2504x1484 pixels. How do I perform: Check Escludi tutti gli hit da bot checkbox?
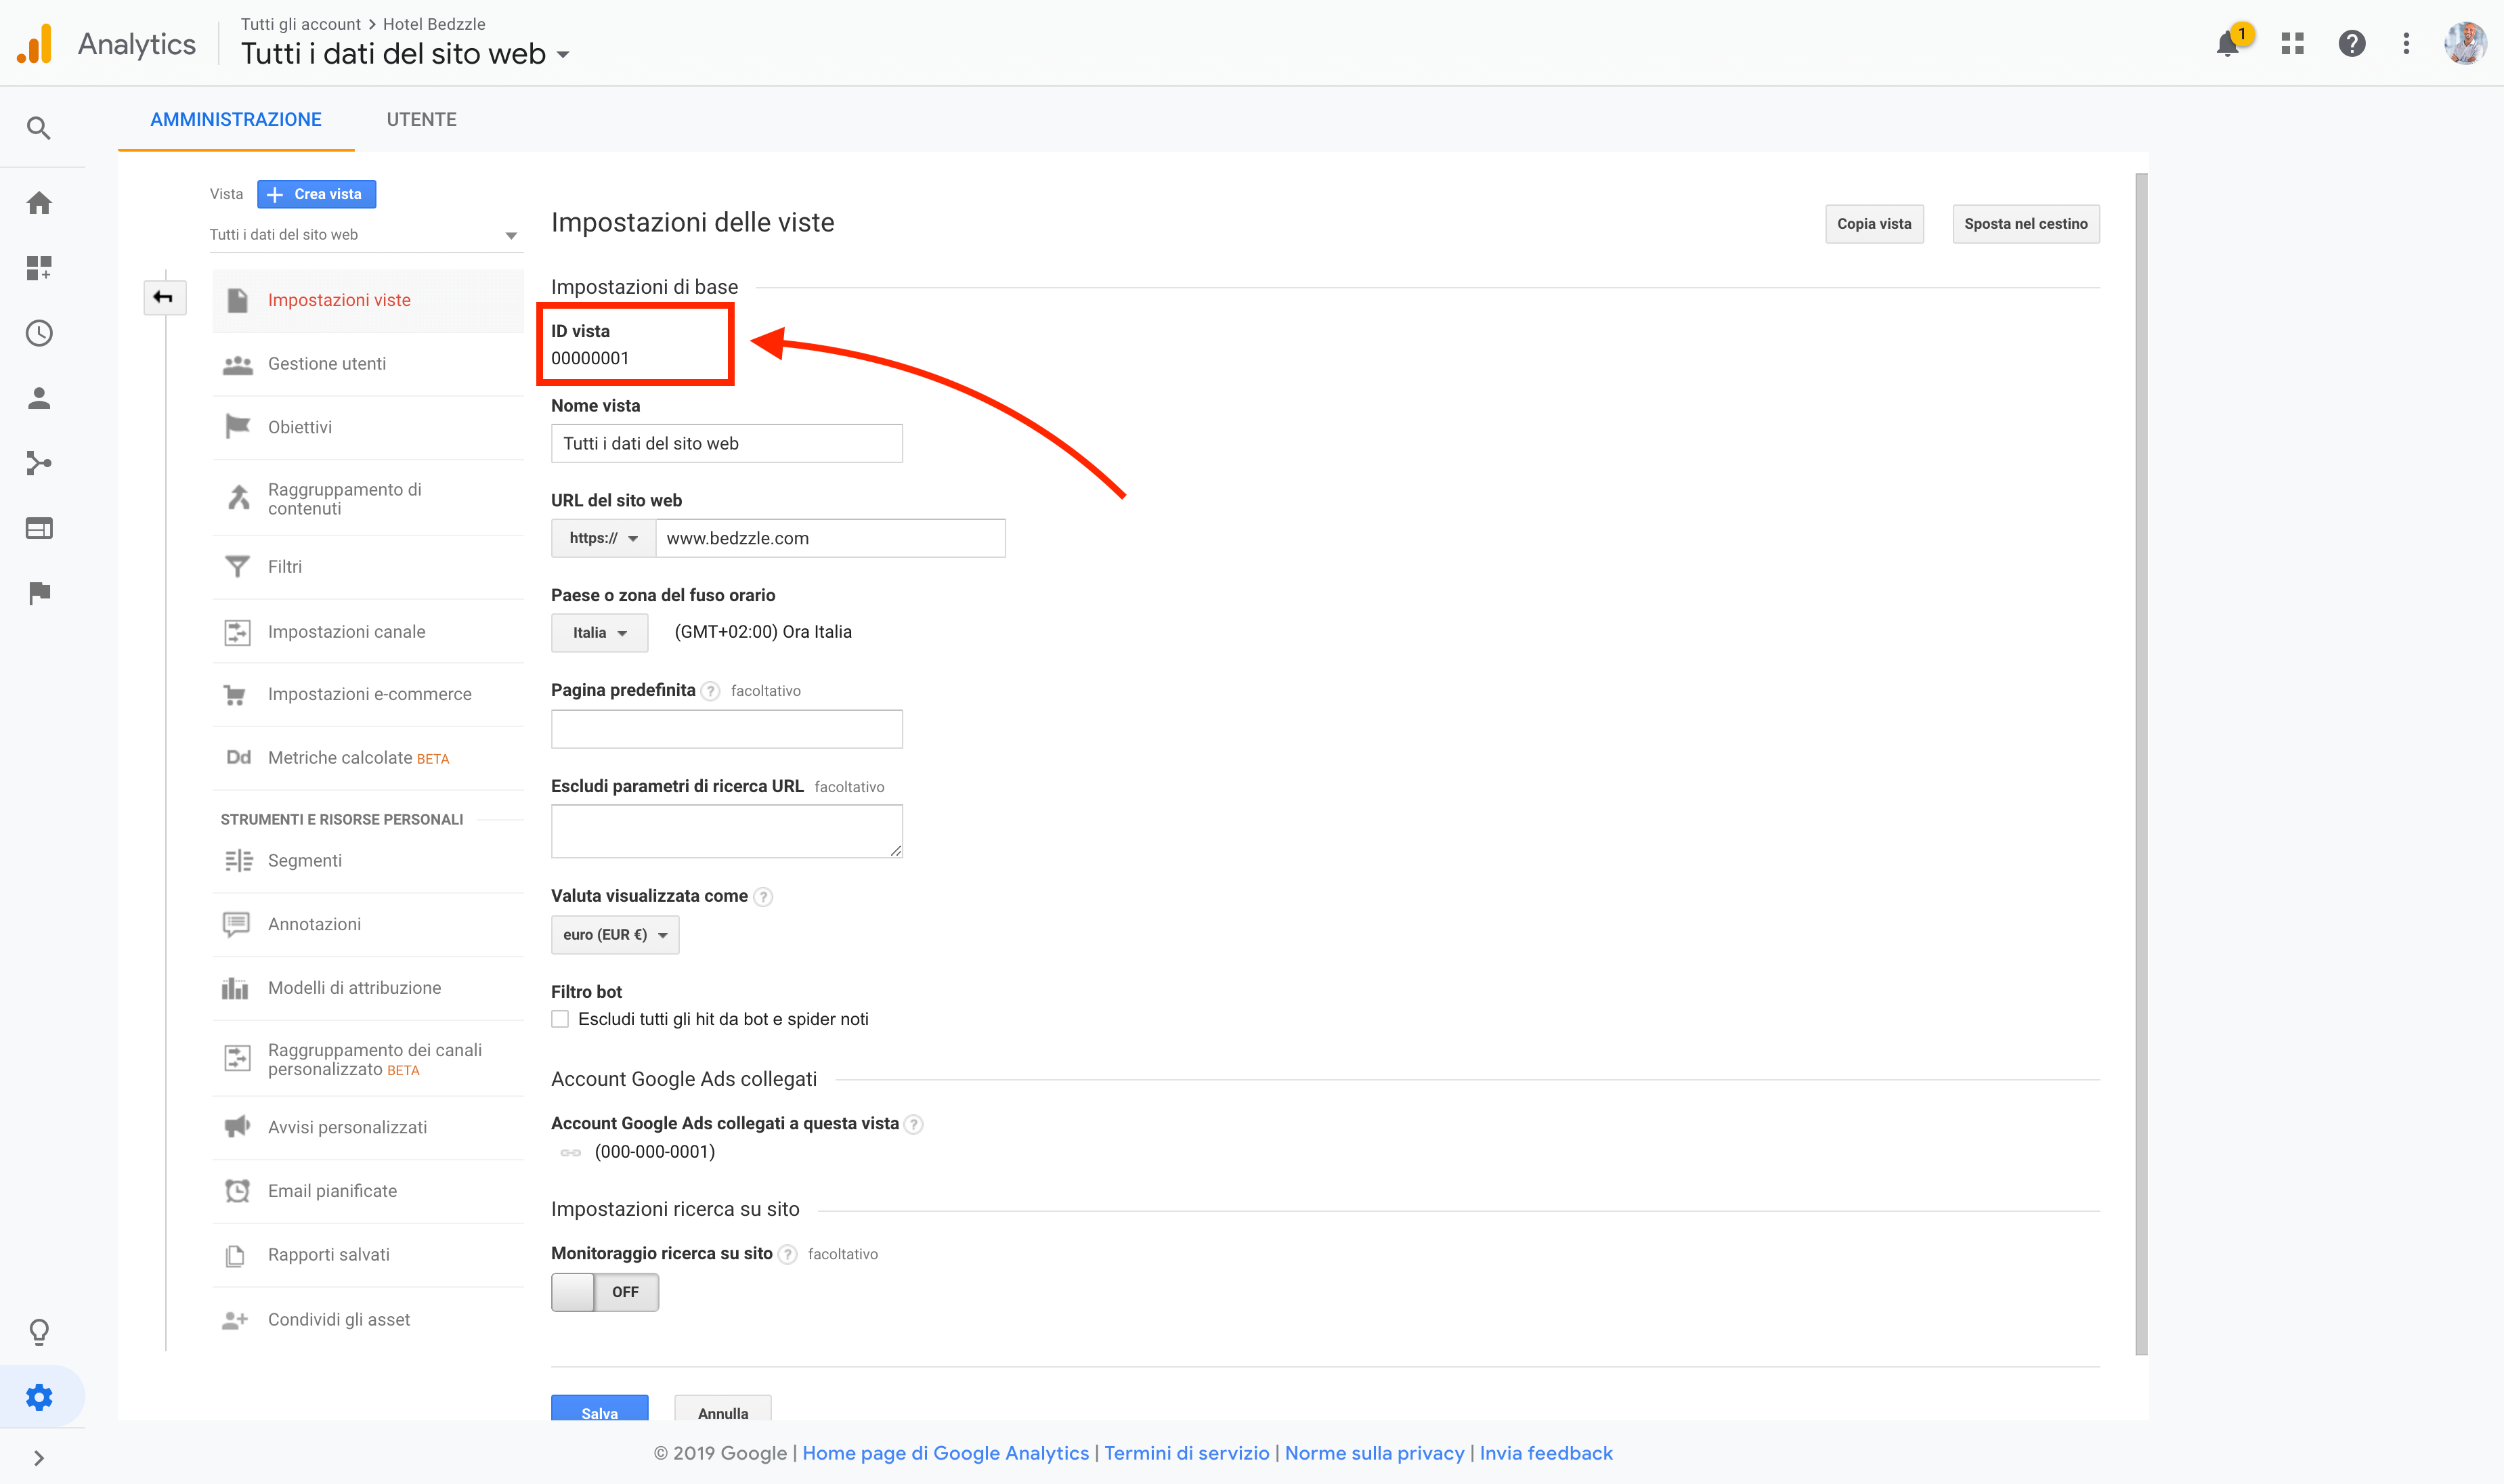560,1019
